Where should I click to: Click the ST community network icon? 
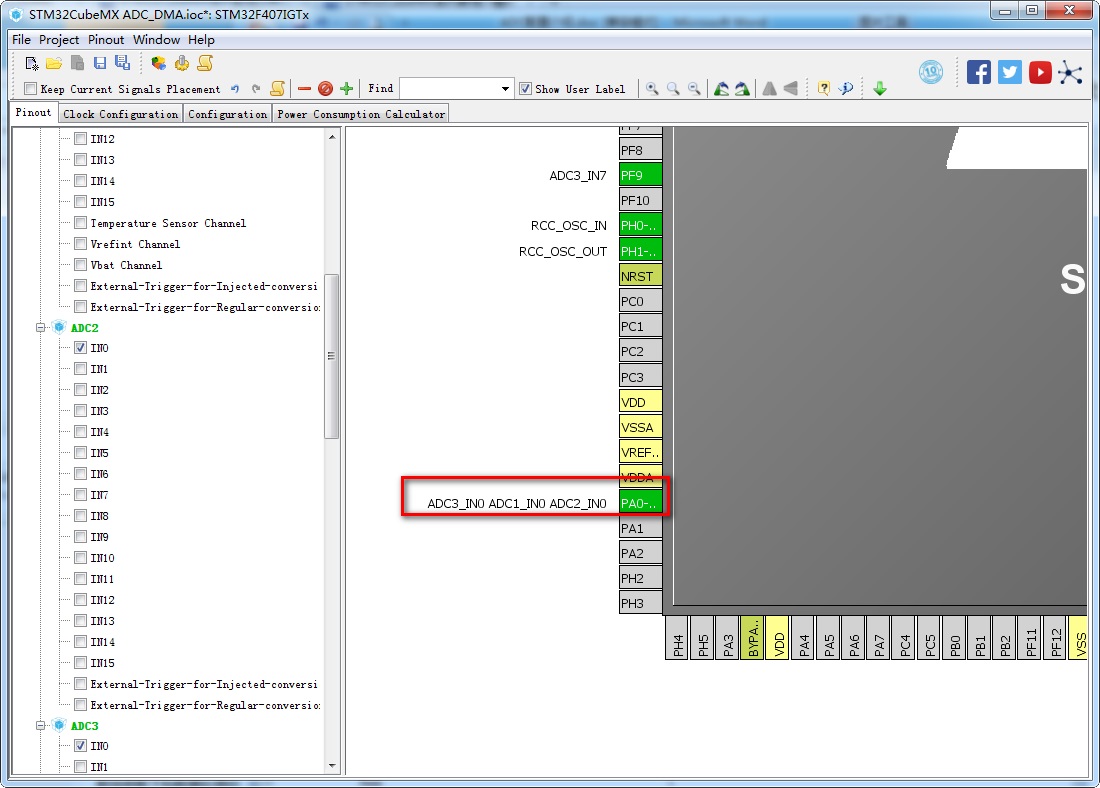1071,72
